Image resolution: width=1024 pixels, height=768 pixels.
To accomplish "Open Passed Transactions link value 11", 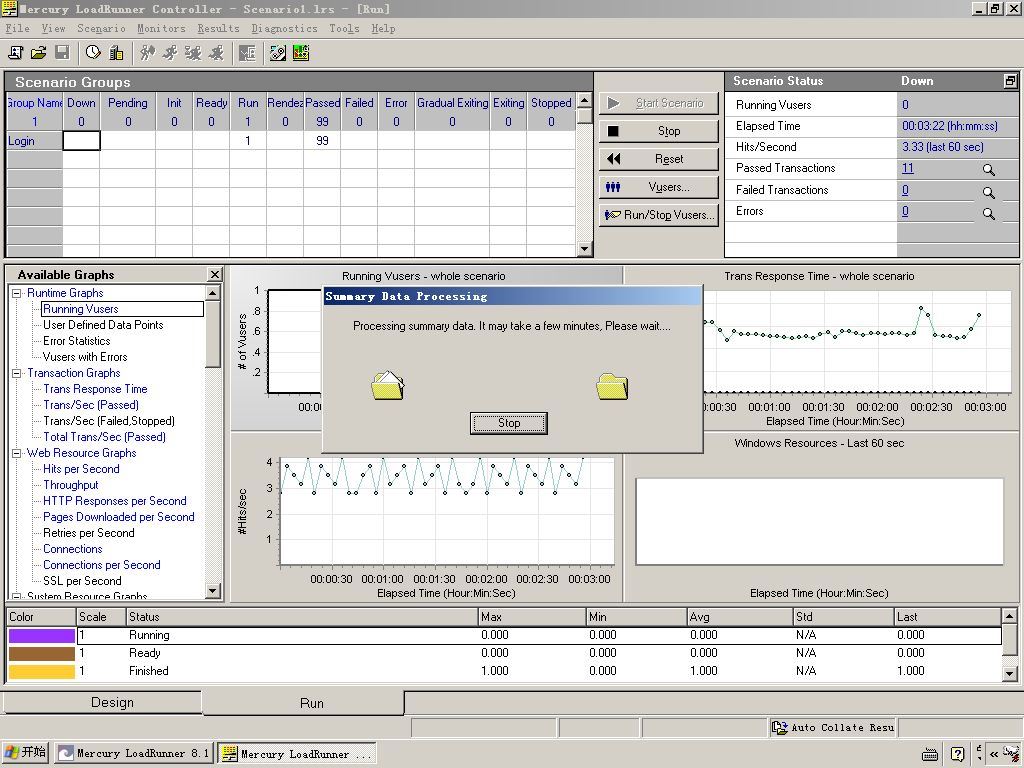I will pyautogui.click(x=908, y=168).
